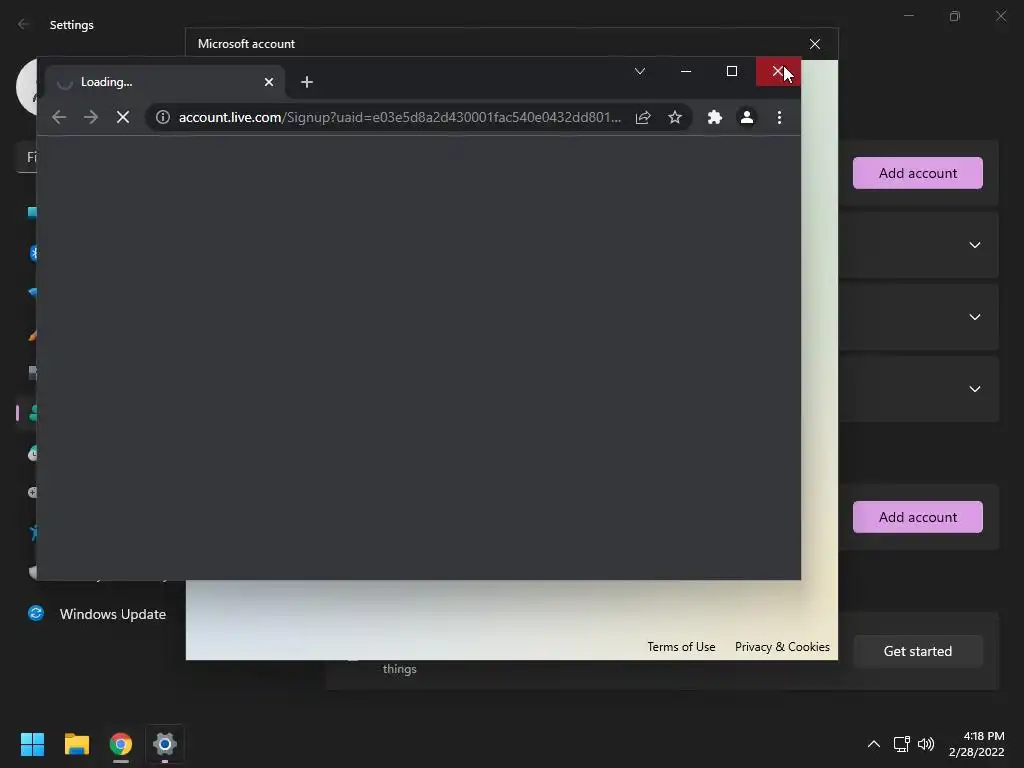Expand the second chevron row in Settings

tap(974, 317)
